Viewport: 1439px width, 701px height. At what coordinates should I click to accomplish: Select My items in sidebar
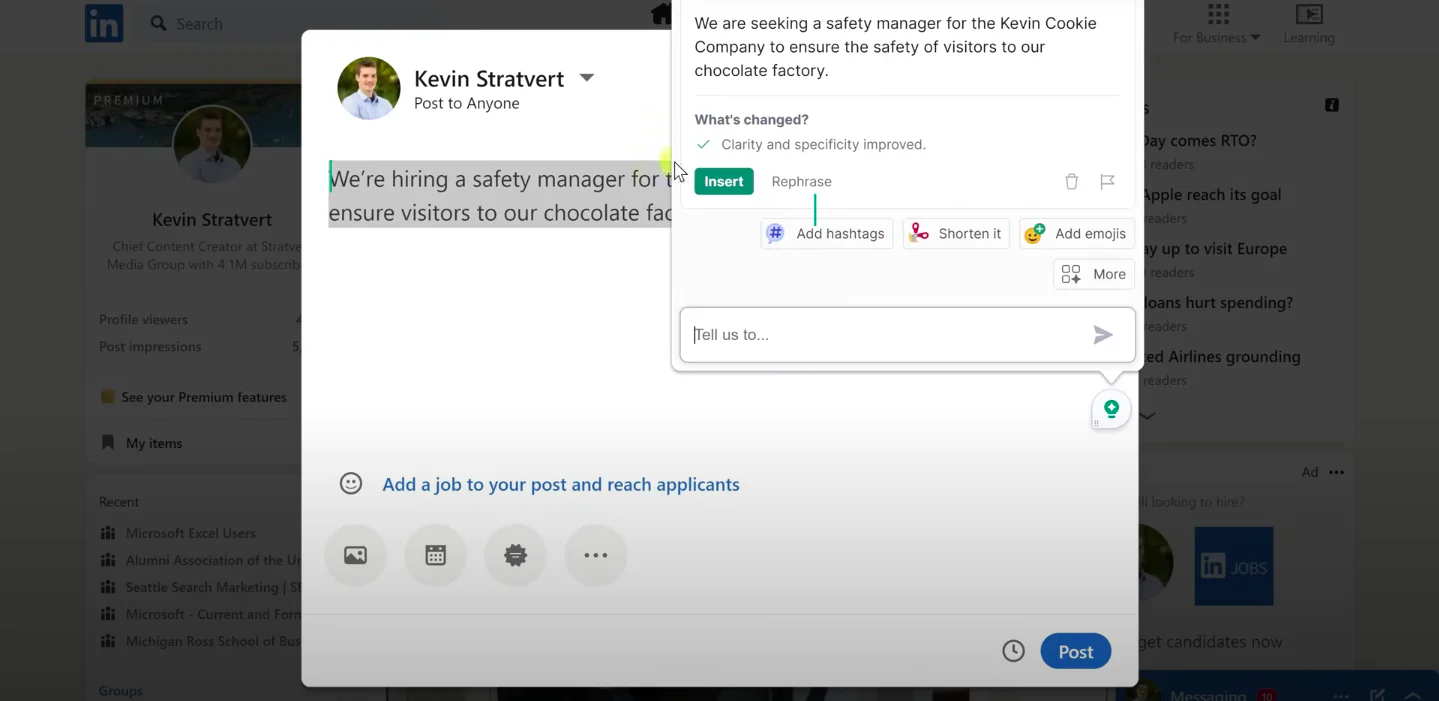click(153, 443)
